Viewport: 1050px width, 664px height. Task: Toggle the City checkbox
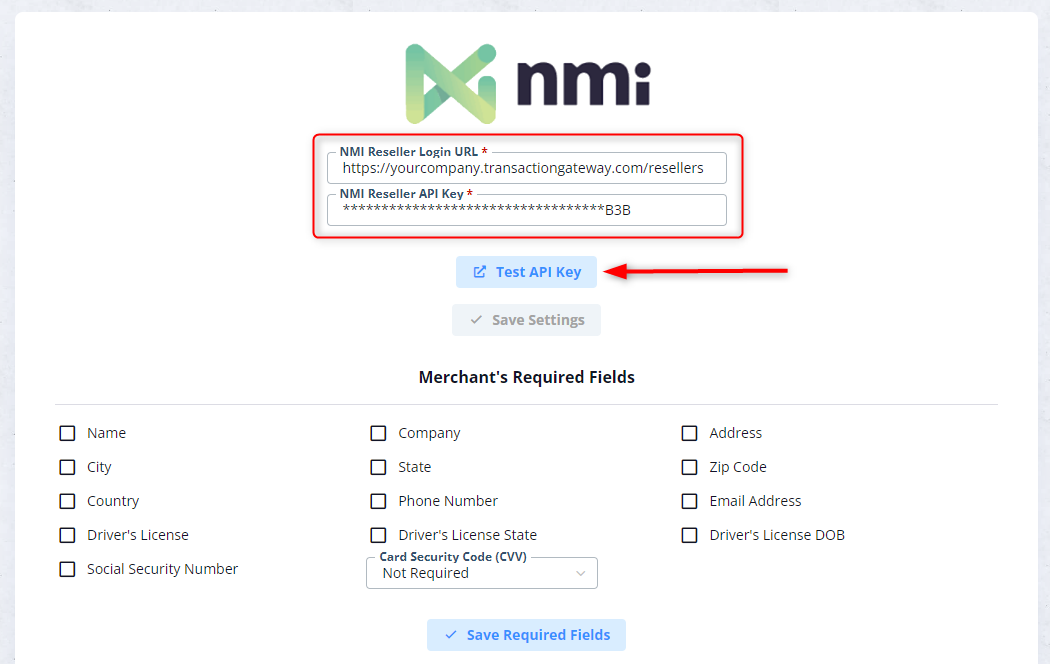[67, 467]
